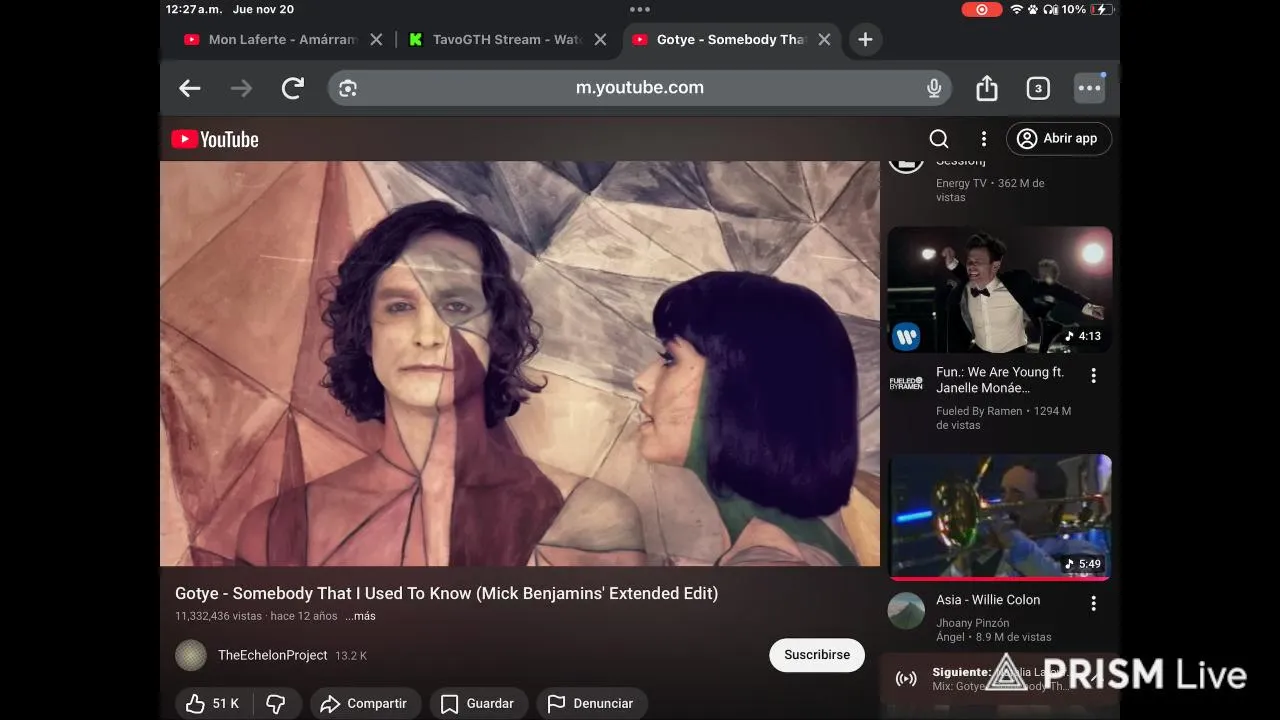Select the Gotye - Somebody That tab

click(731, 39)
